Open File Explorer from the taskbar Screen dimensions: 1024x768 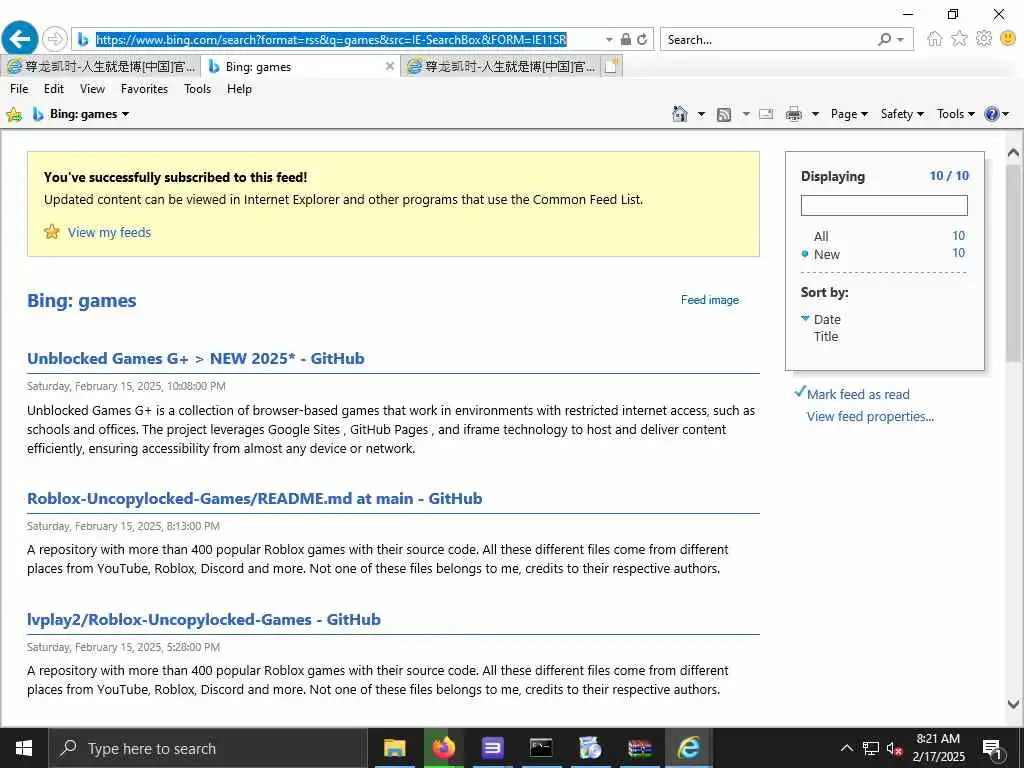pyautogui.click(x=394, y=748)
